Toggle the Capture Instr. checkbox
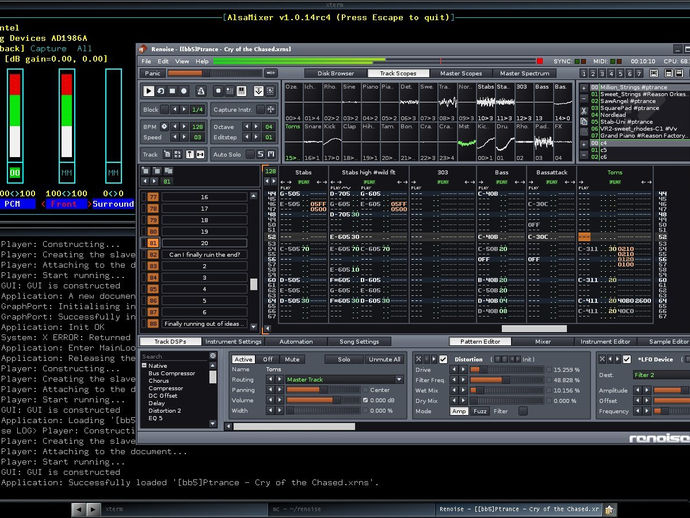690x518 pixels. tap(260, 109)
